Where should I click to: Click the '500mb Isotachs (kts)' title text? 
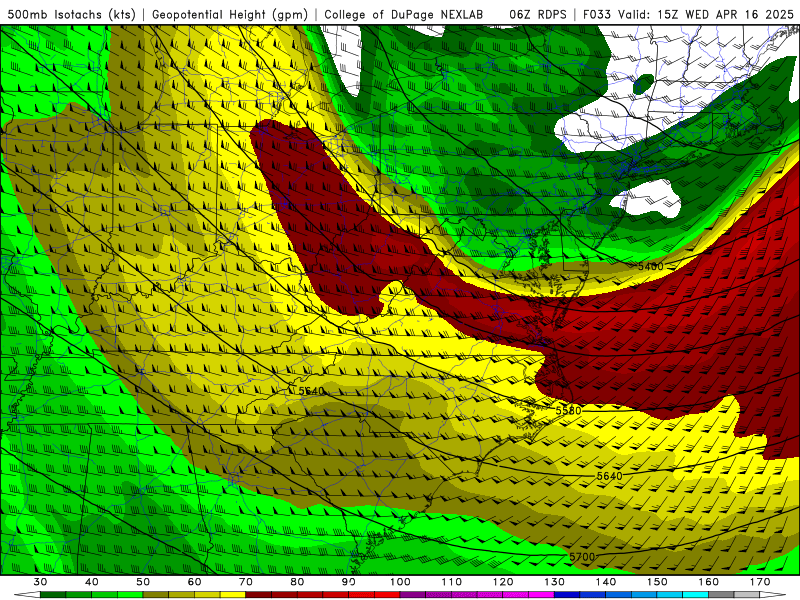point(71,14)
